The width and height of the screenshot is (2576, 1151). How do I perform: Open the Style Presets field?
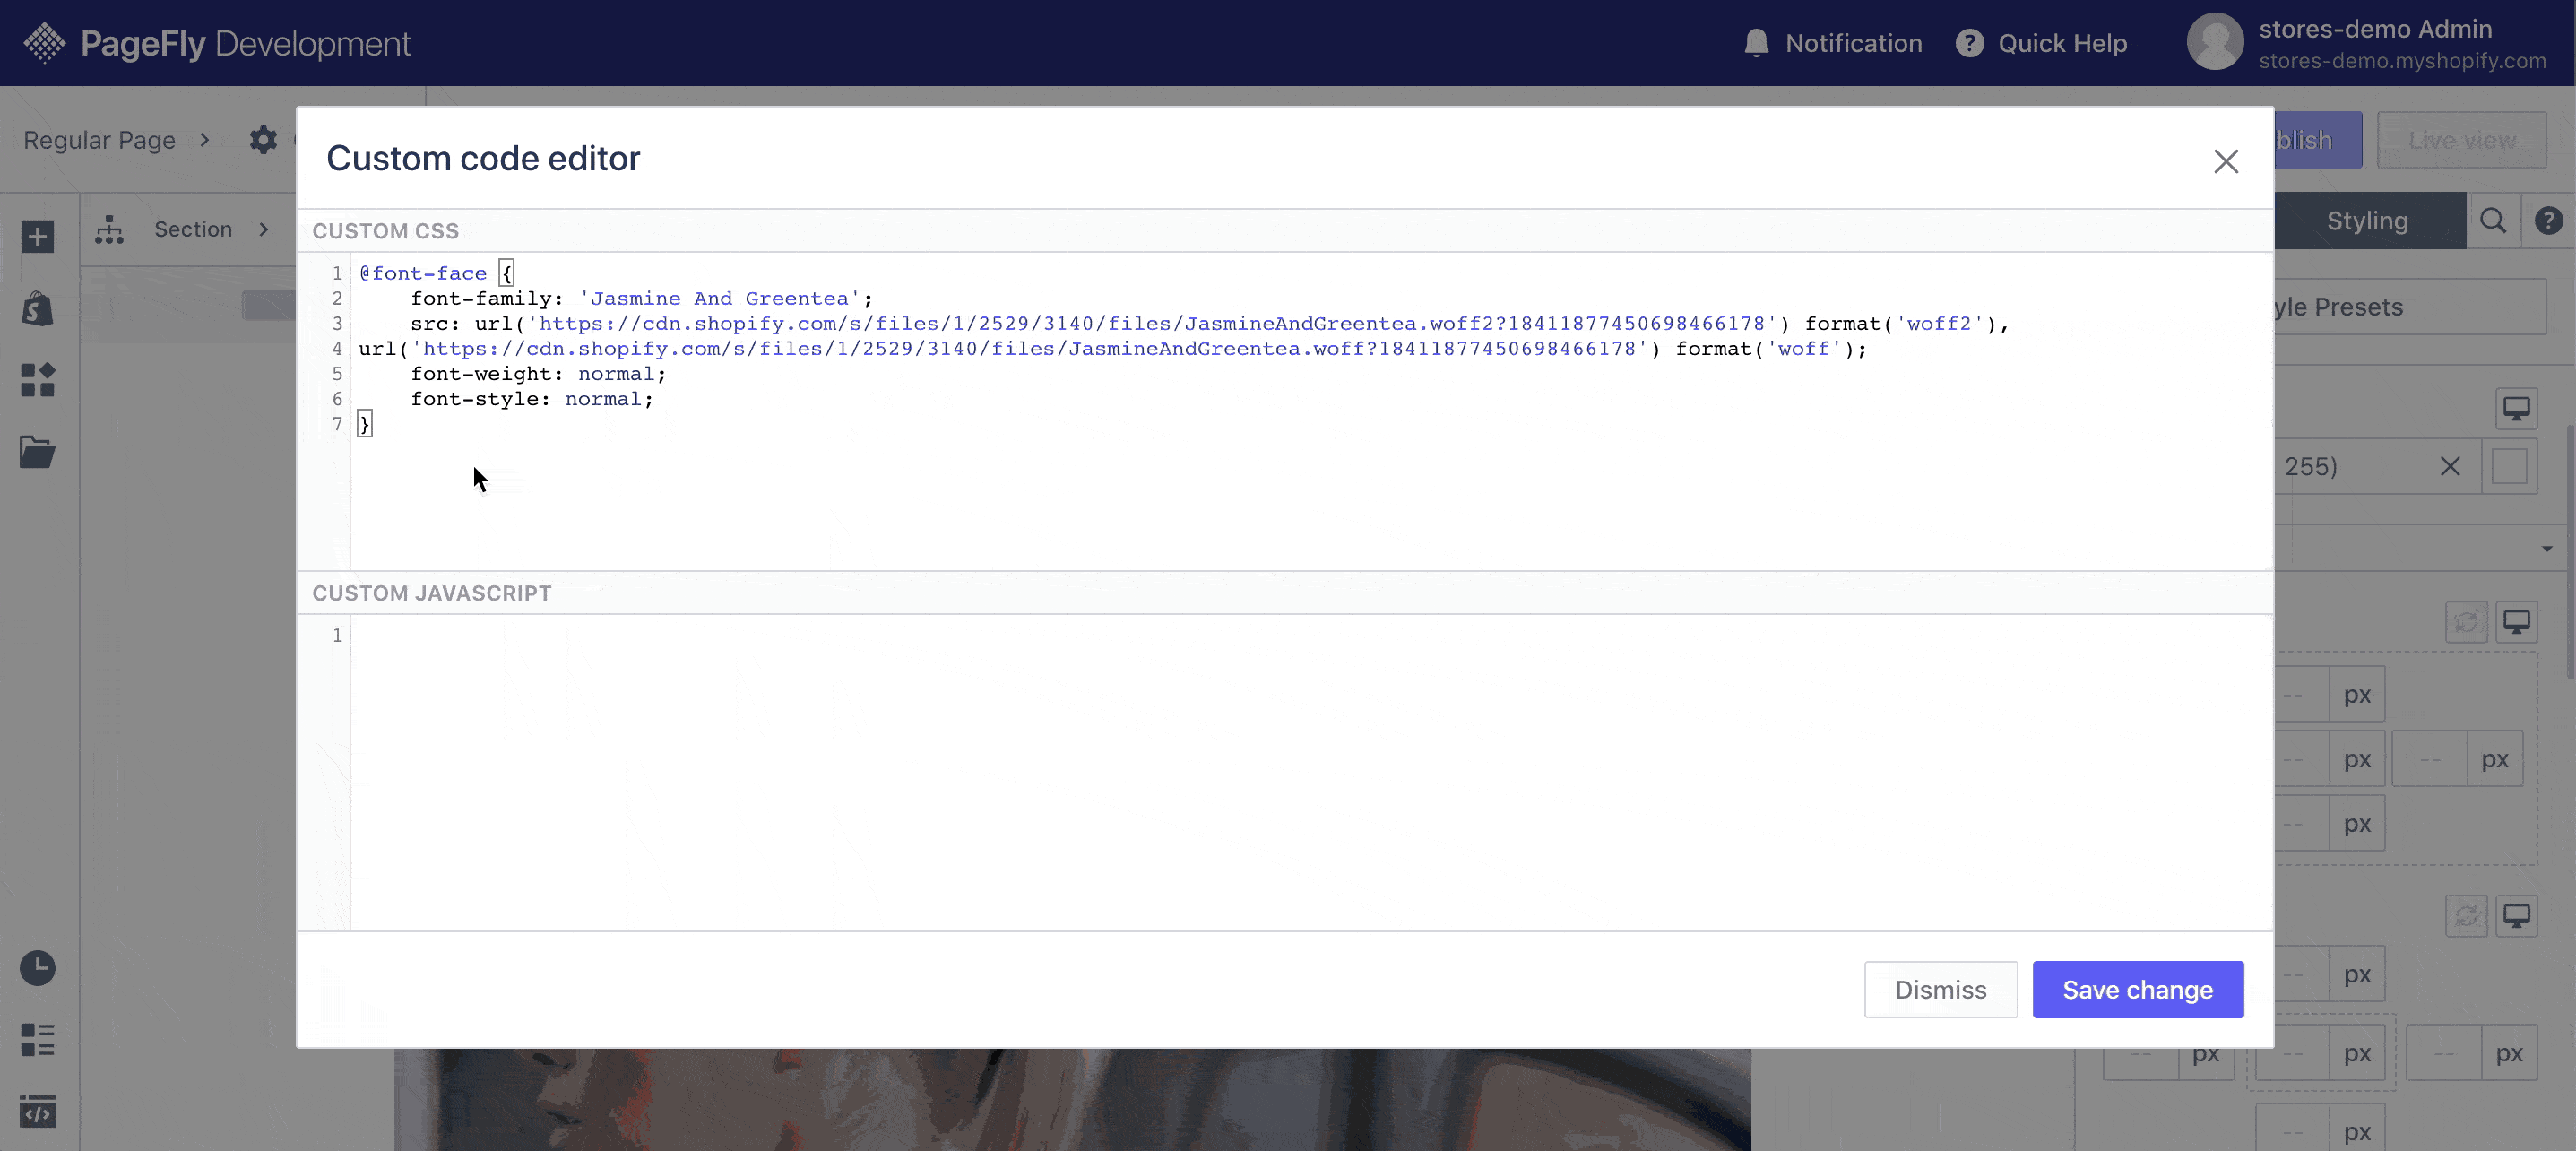pyautogui.click(x=2409, y=307)
